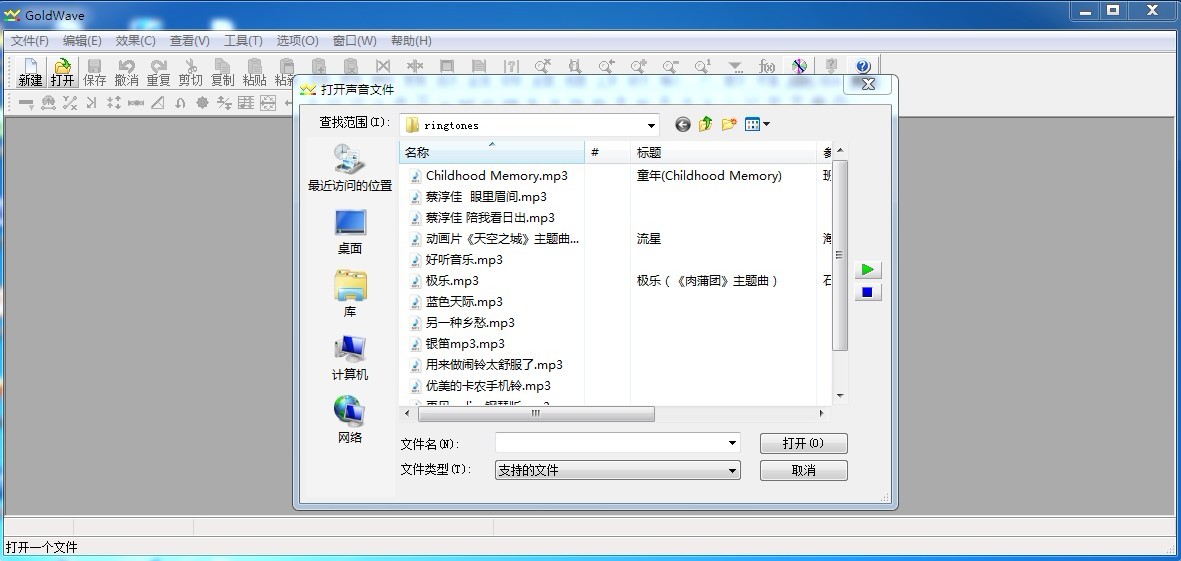Open the 工具(T) menu
This screenshot has height=561, width=1181.
pyautogui.click(x=243, y=41)
